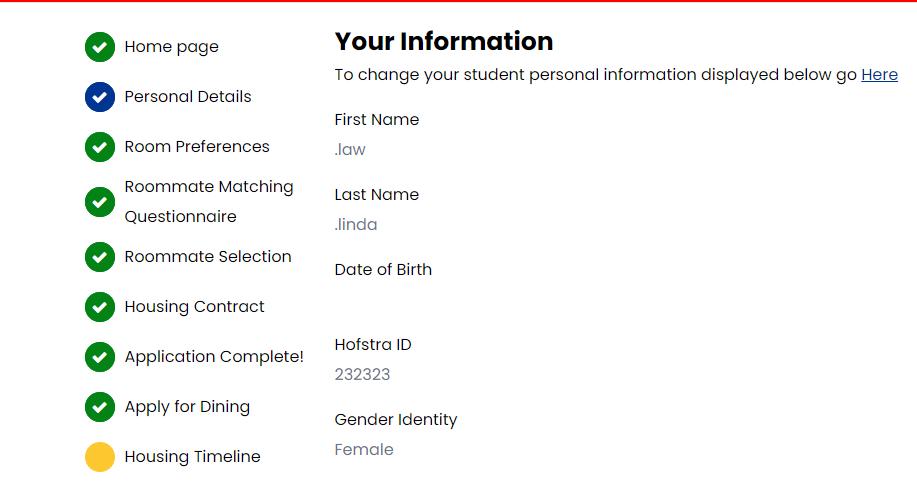Go to the Personal Details step
This screenshot has height=490, width=917.
click(x=188, y=97)
